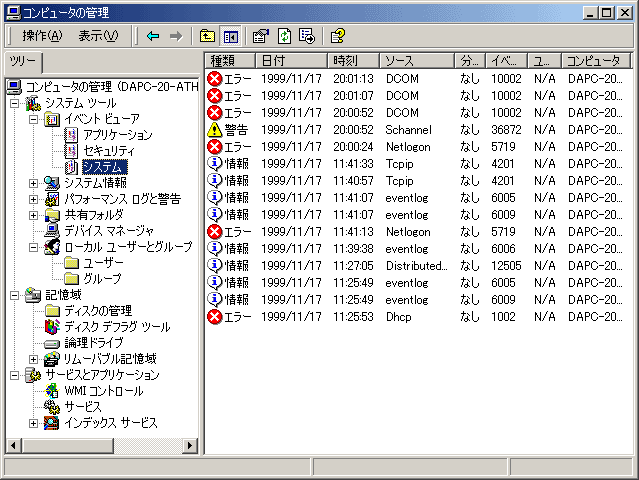Click the error icon of the Dhcp event
The height and width of the screenshot is (480, 639).
[x=214, y=317]
